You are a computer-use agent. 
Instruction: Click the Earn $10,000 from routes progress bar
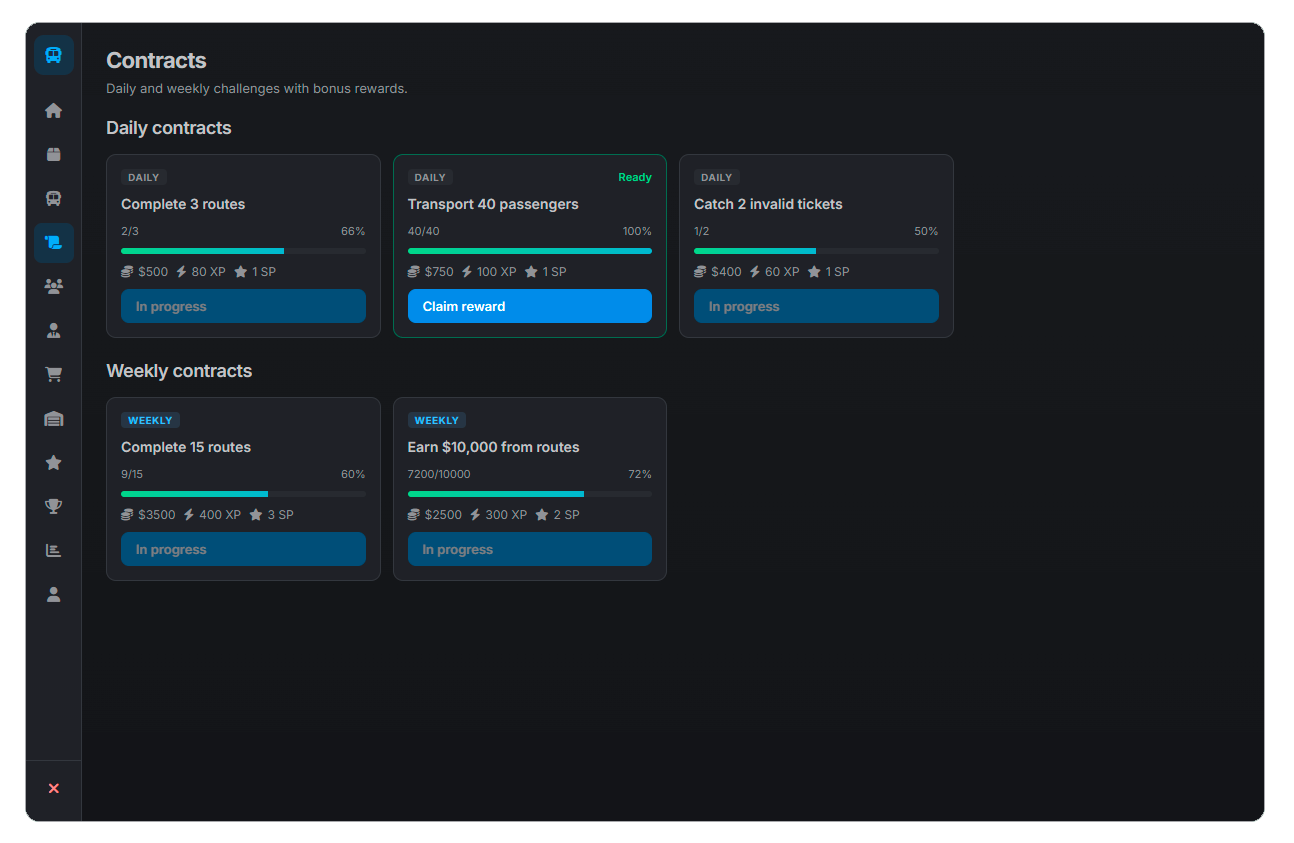coord(530,494)
